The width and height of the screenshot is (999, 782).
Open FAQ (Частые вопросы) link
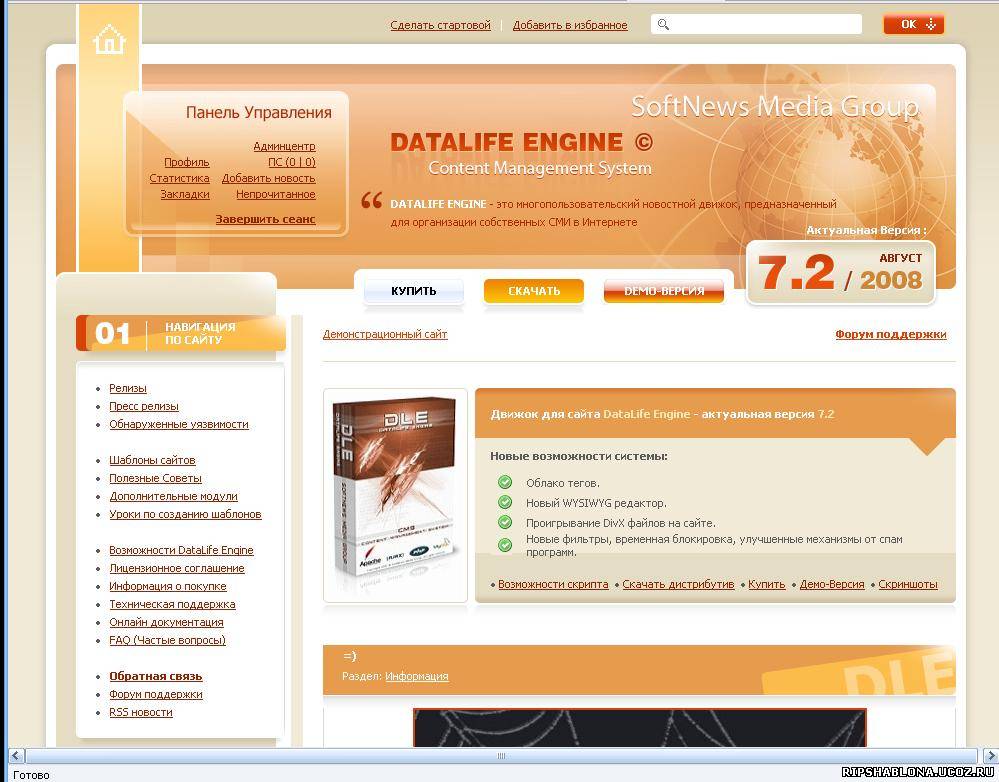[x=167, y=640]
